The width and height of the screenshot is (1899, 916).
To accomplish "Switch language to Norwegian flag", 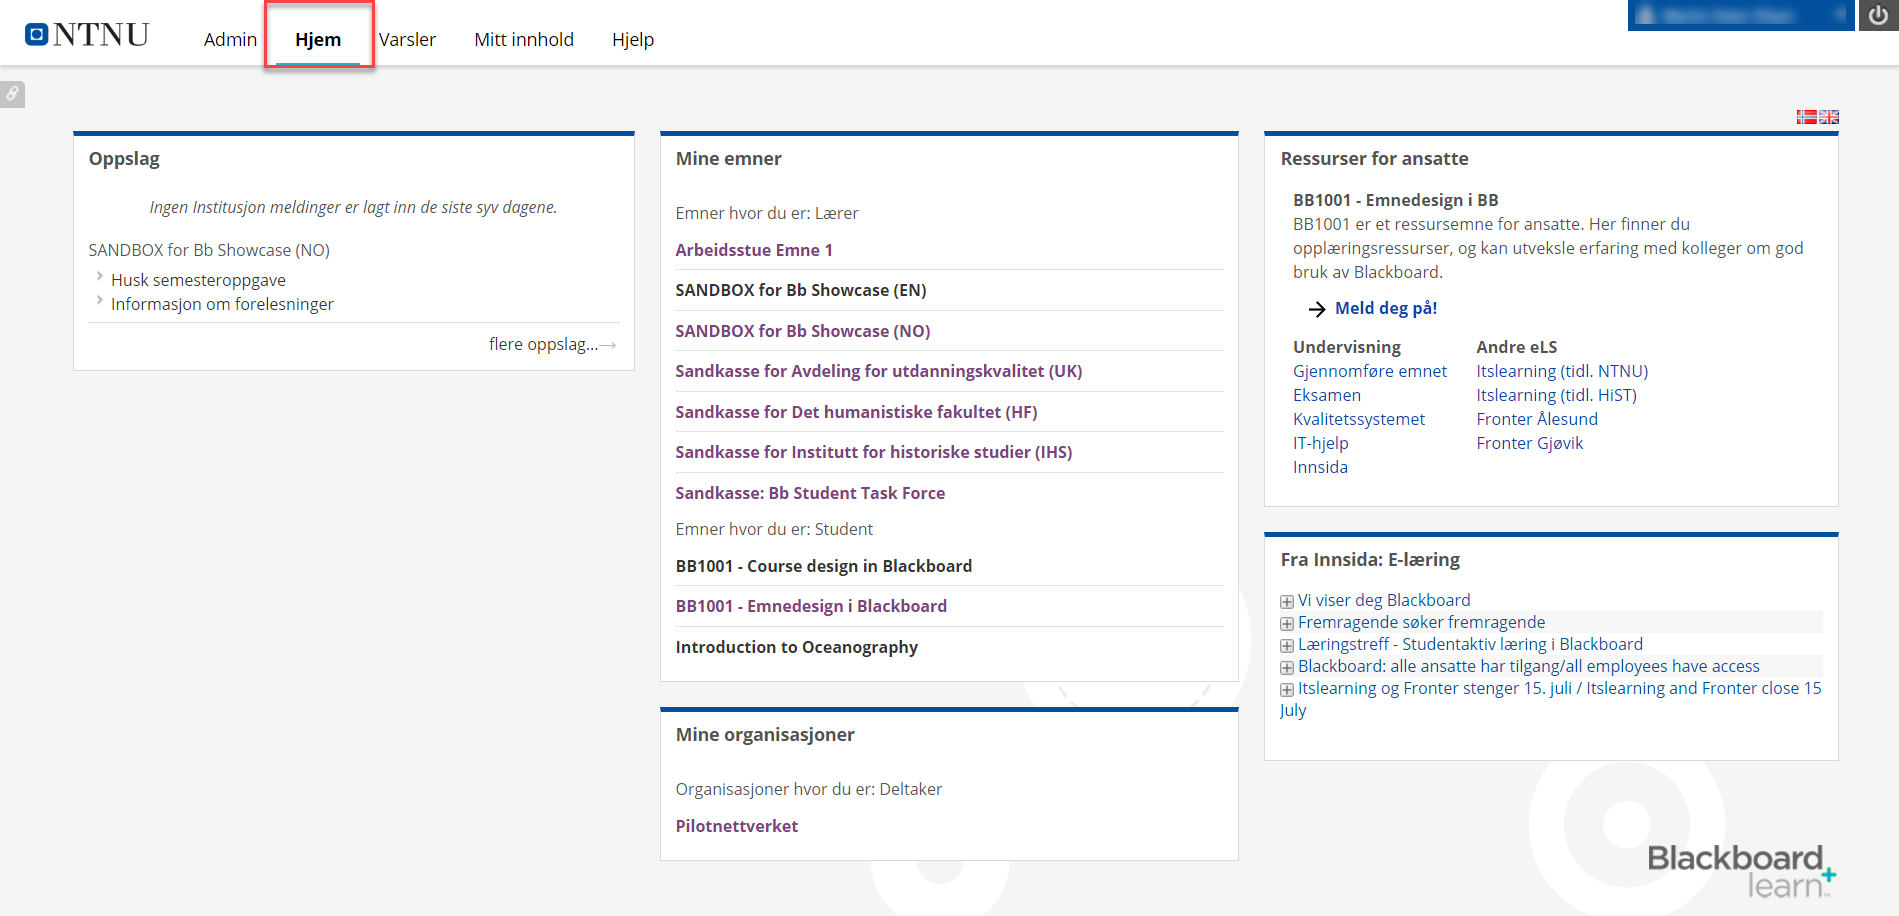I will [x=1806, y=117].
